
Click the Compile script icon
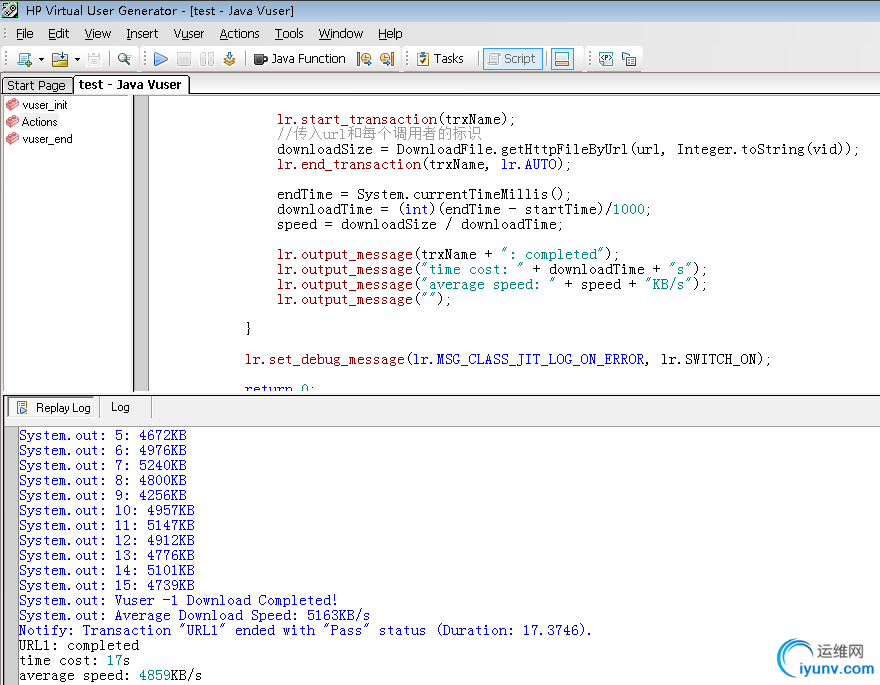(x=229, y=59)
